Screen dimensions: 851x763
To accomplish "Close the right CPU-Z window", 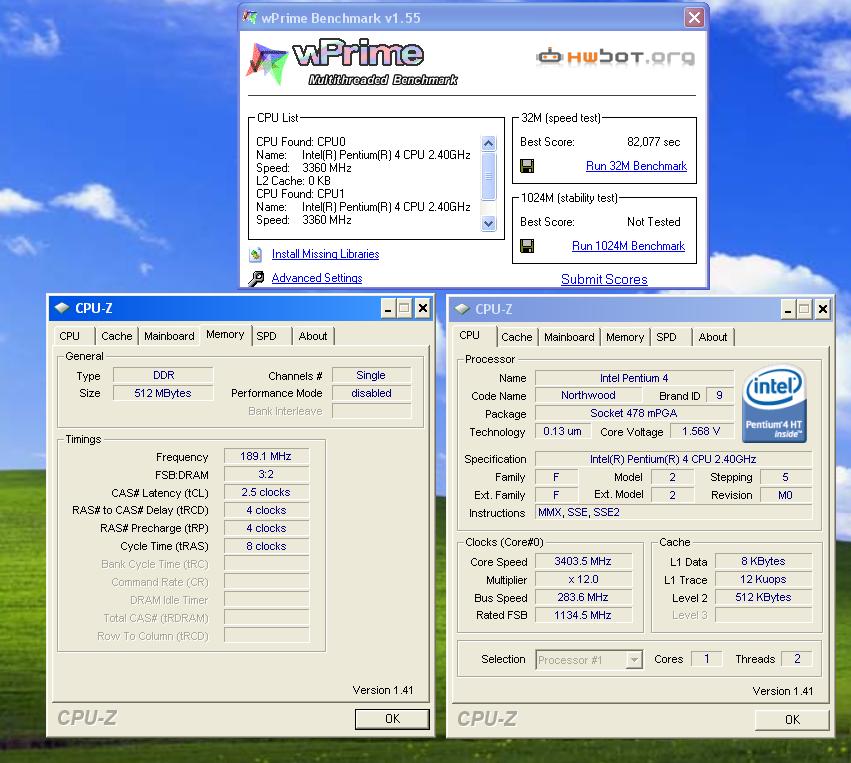I will [823, 309].
